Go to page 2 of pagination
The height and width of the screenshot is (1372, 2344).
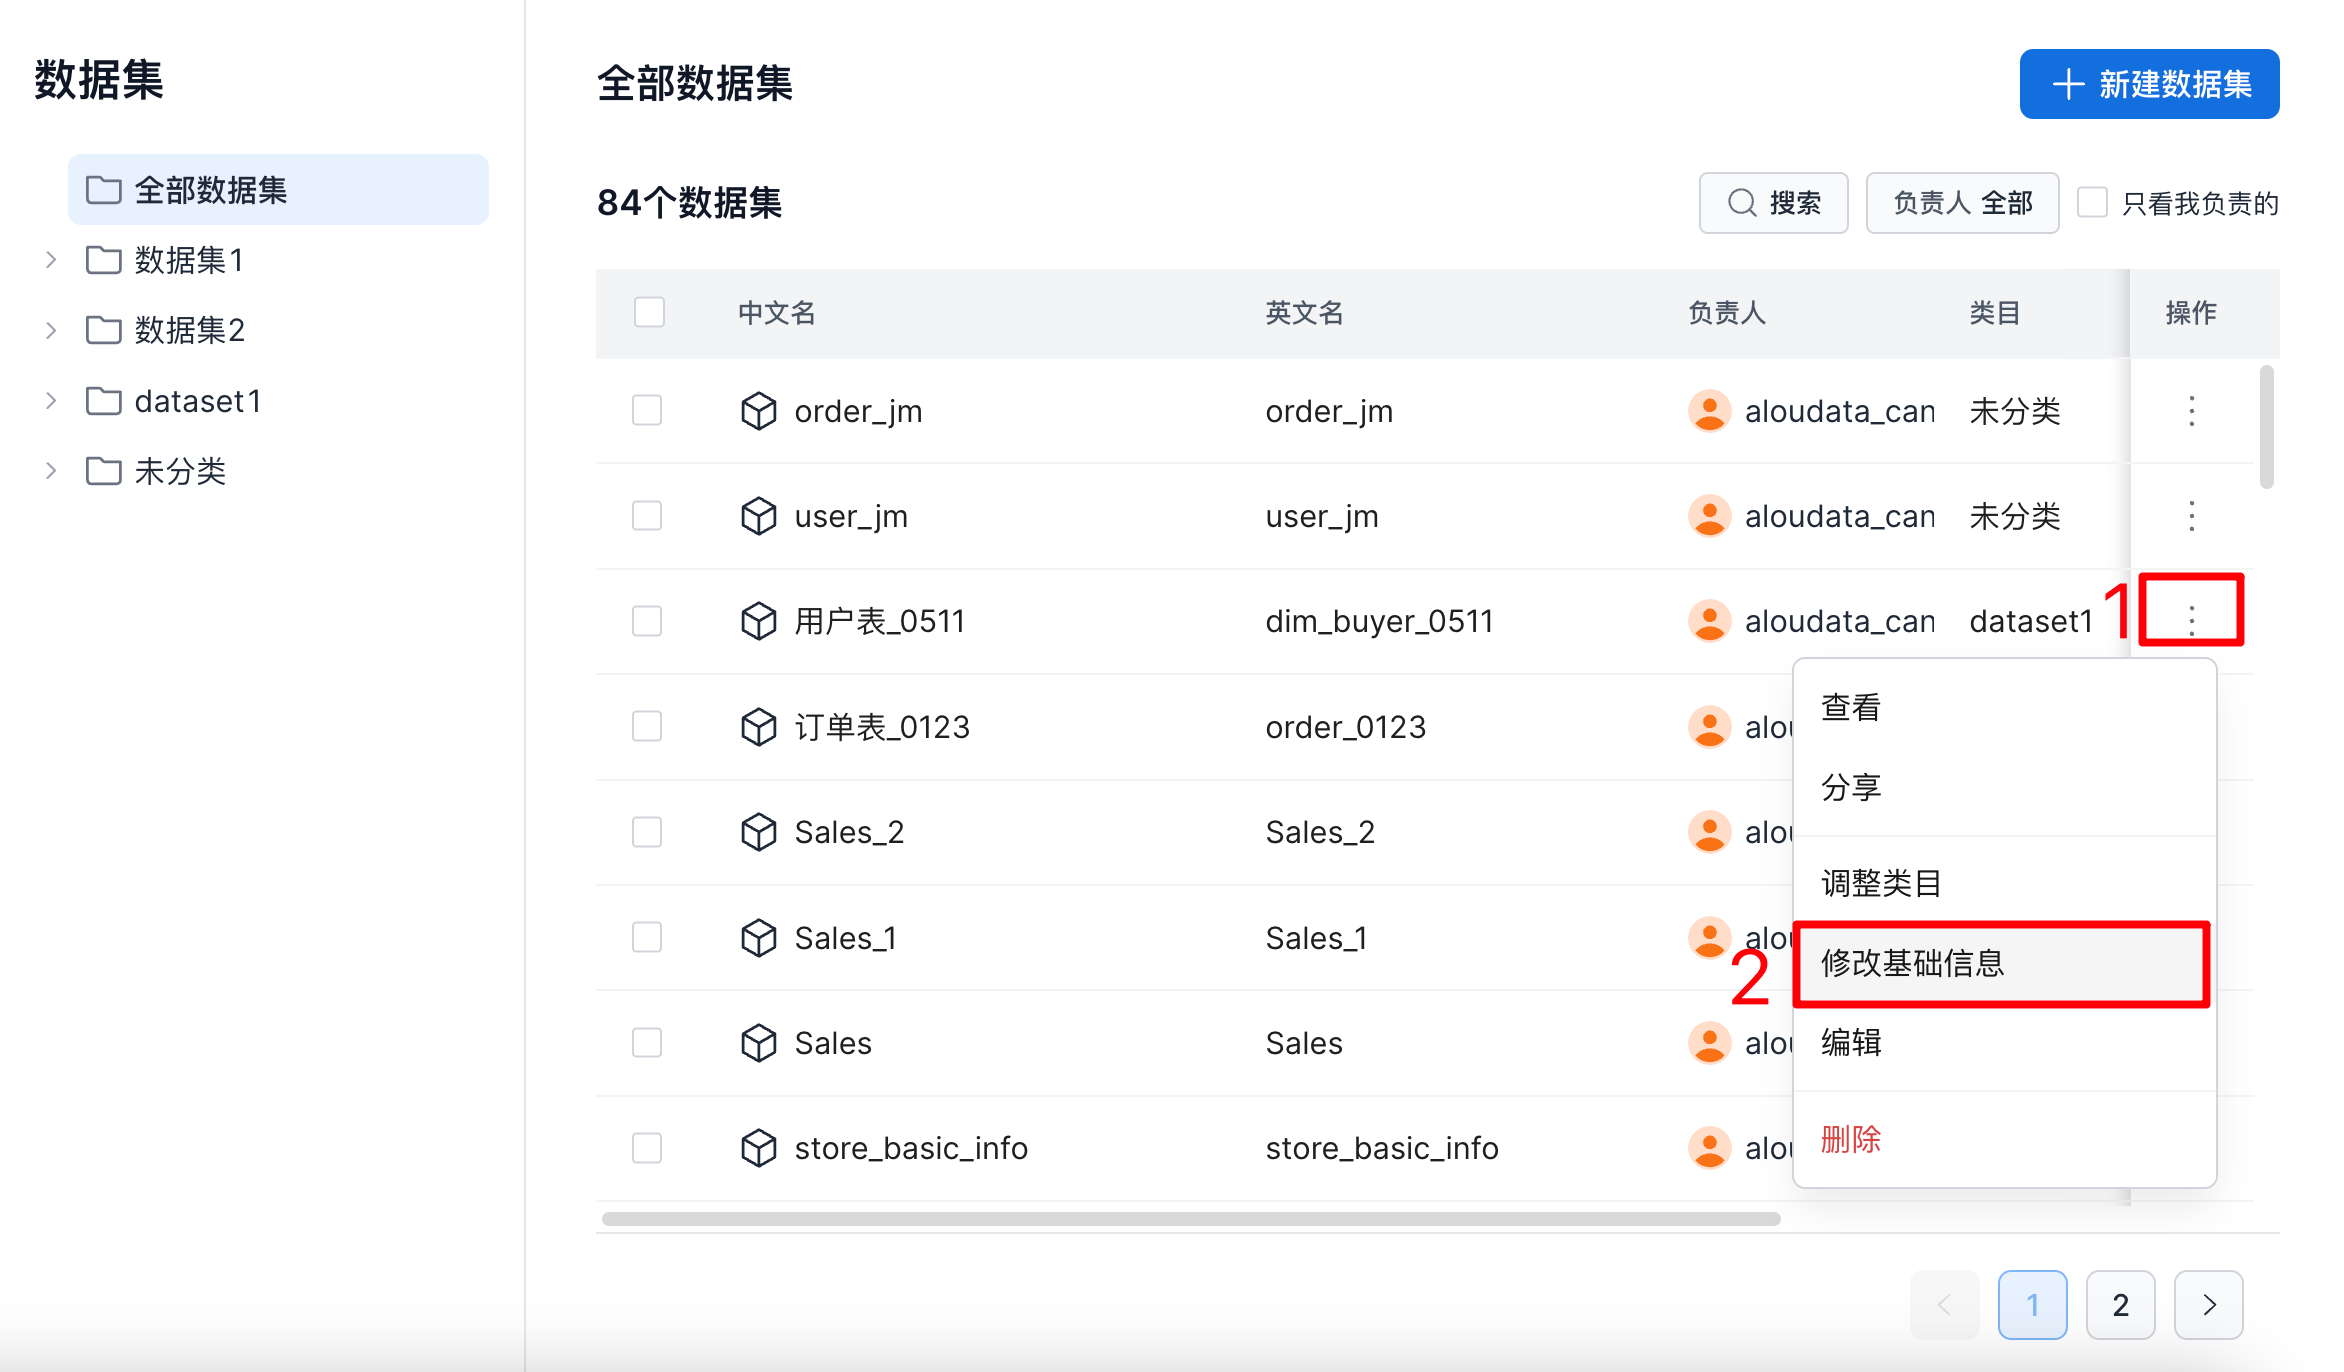click(x=2120, y=1305)
